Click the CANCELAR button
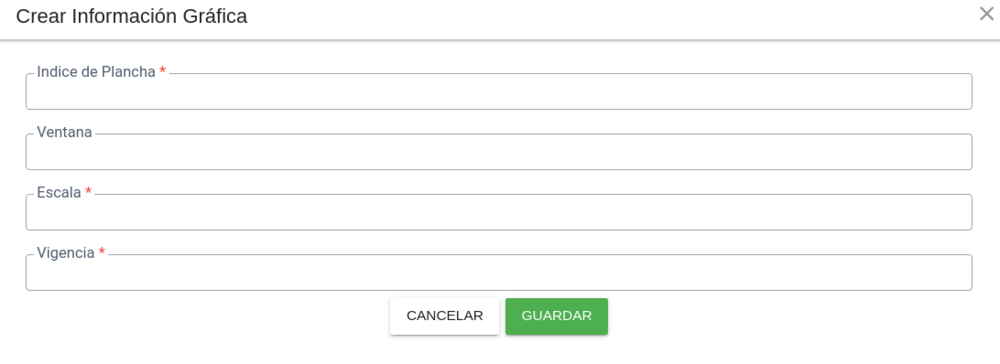This screenshot has width=1000, height=364. (445, 316)
